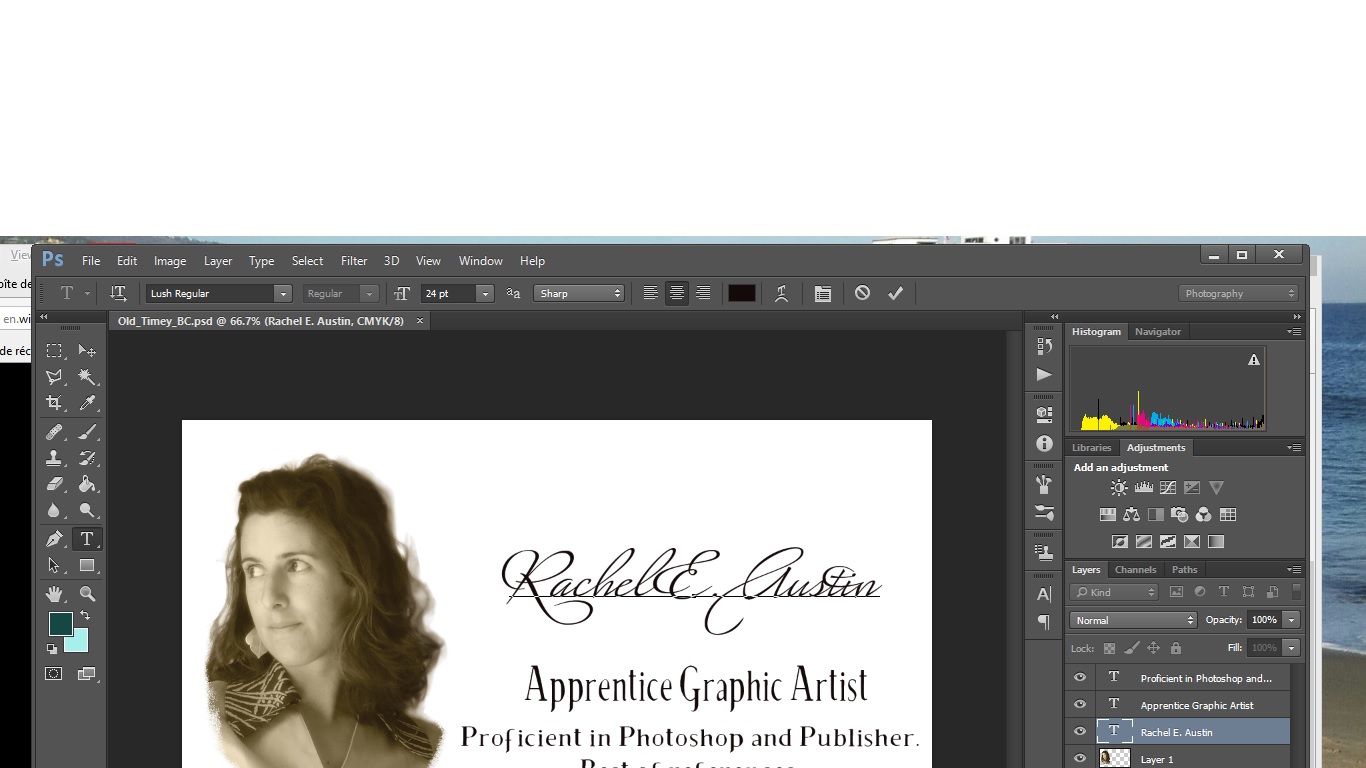Select the Brush tool
The height and width of the screenshot is (768, 1366).
coord(87,432)
